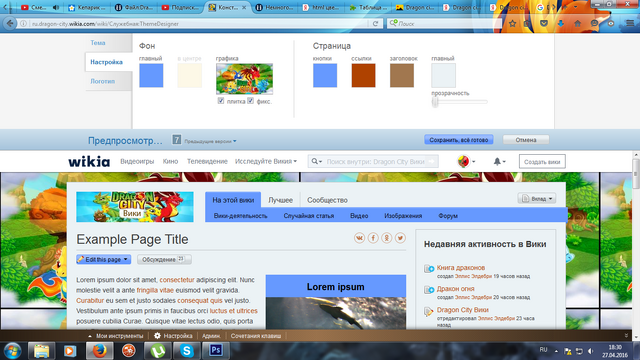Pick the ссылки link color swatch

(x=363, y=76)
